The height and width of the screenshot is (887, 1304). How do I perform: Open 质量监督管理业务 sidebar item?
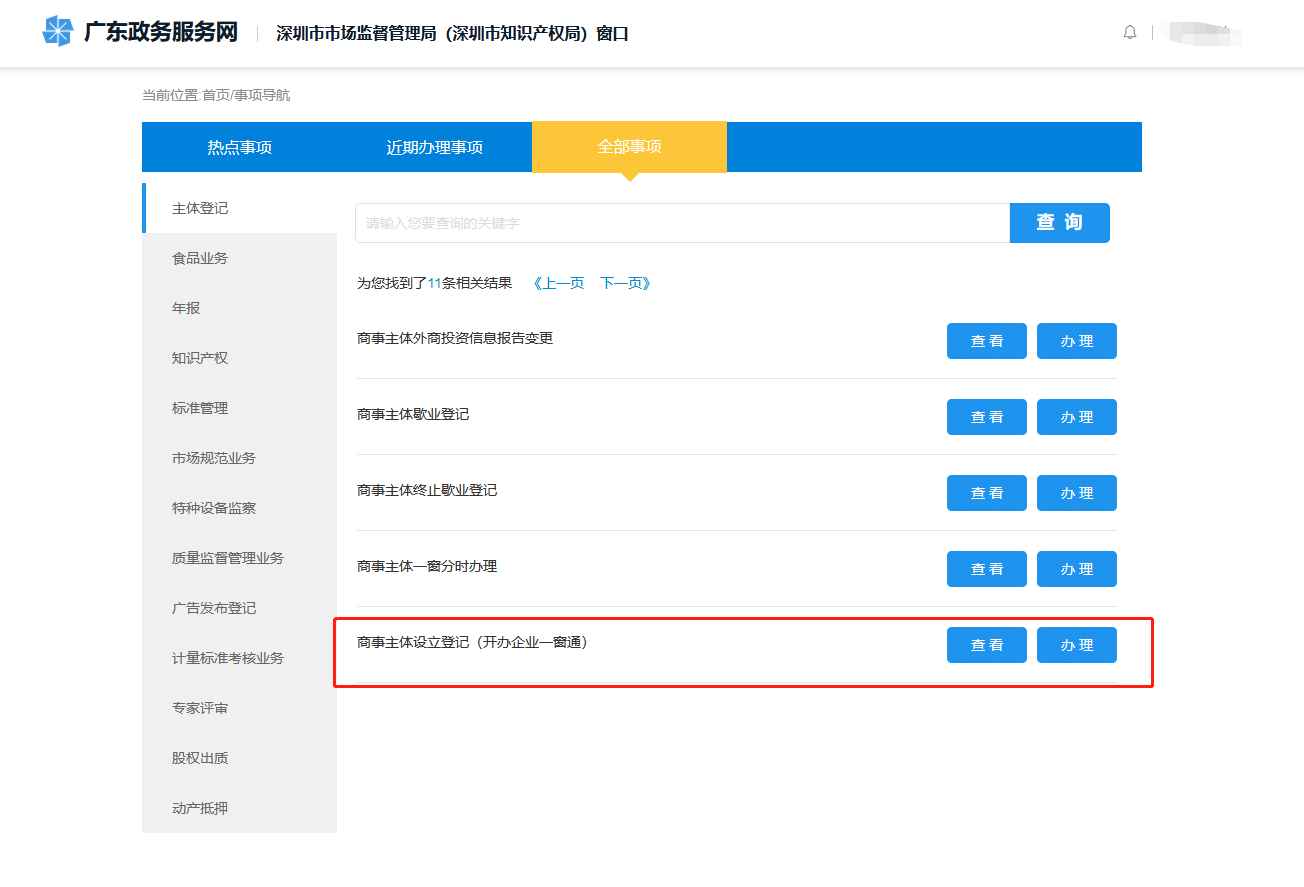click(240, 558)
